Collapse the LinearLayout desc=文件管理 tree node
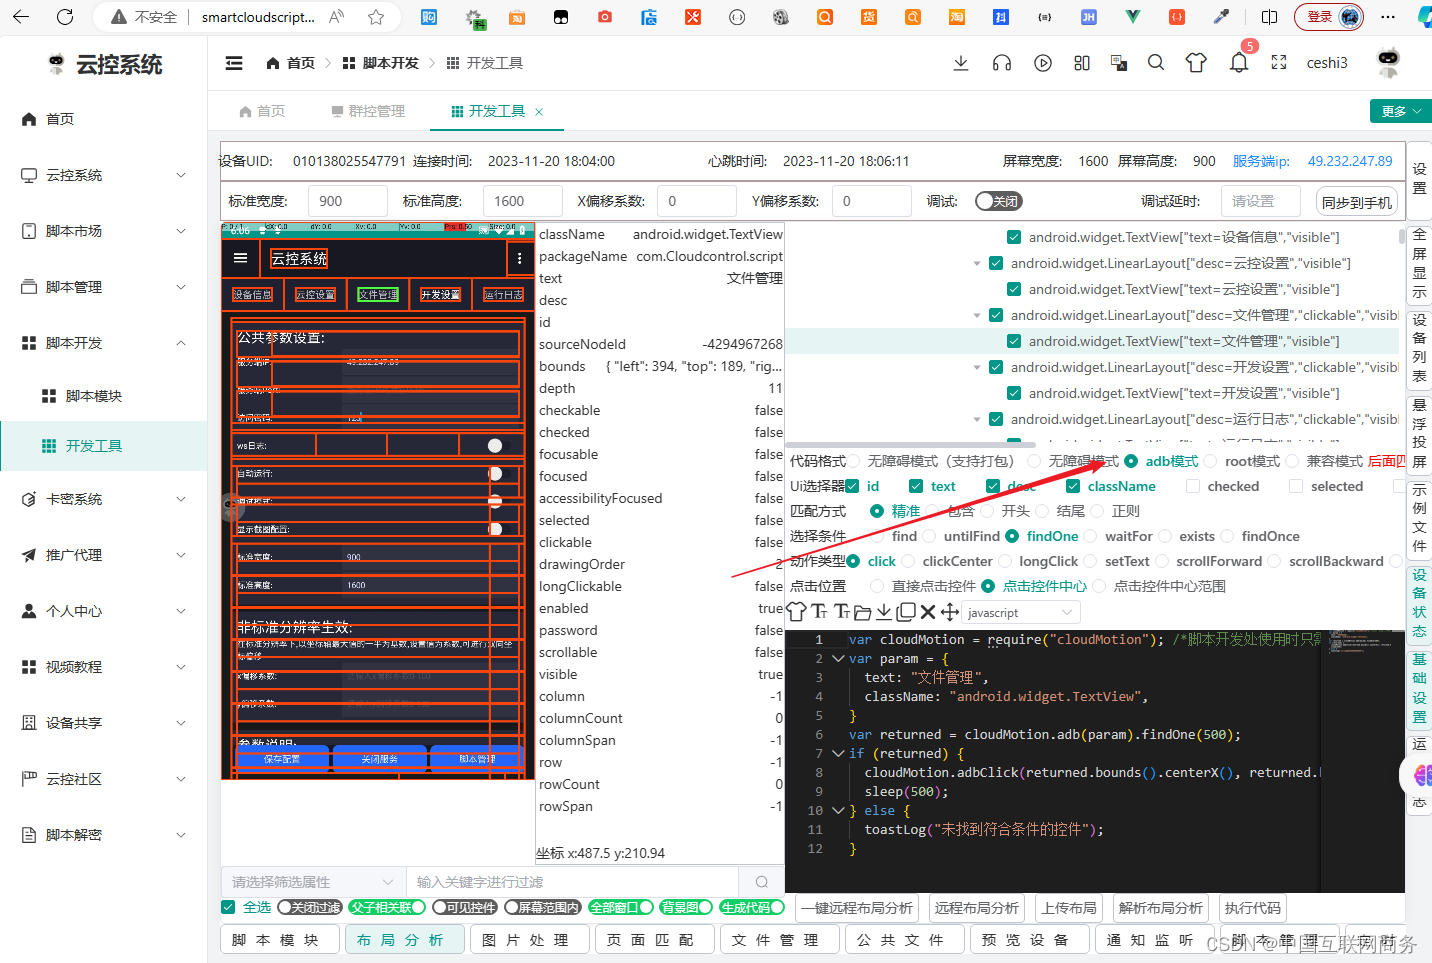The image size is (1432, 963). coord(977,315)
